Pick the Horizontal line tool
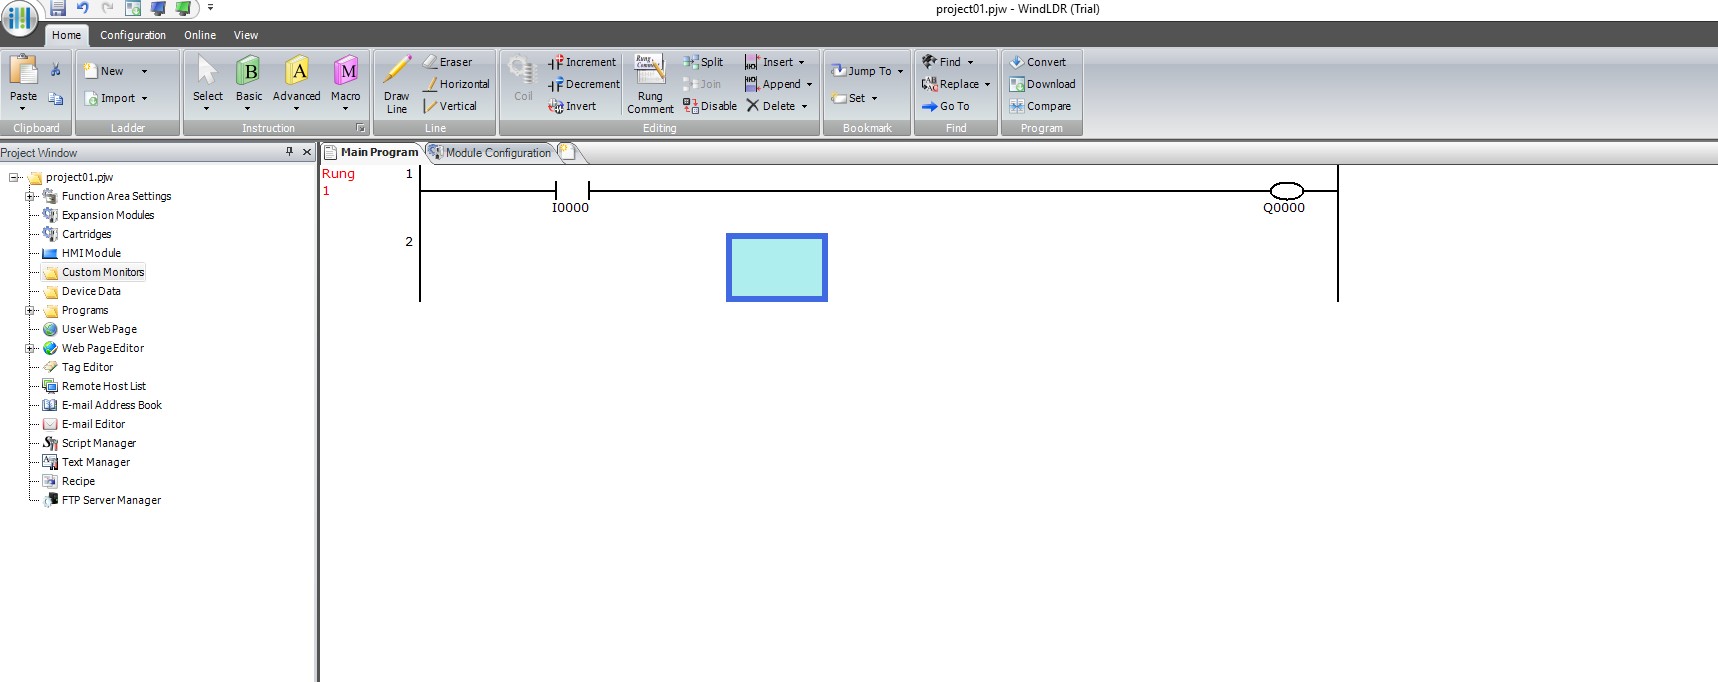Image resolution: width=1718 pixels, height=682 pixels. (457, 84)
